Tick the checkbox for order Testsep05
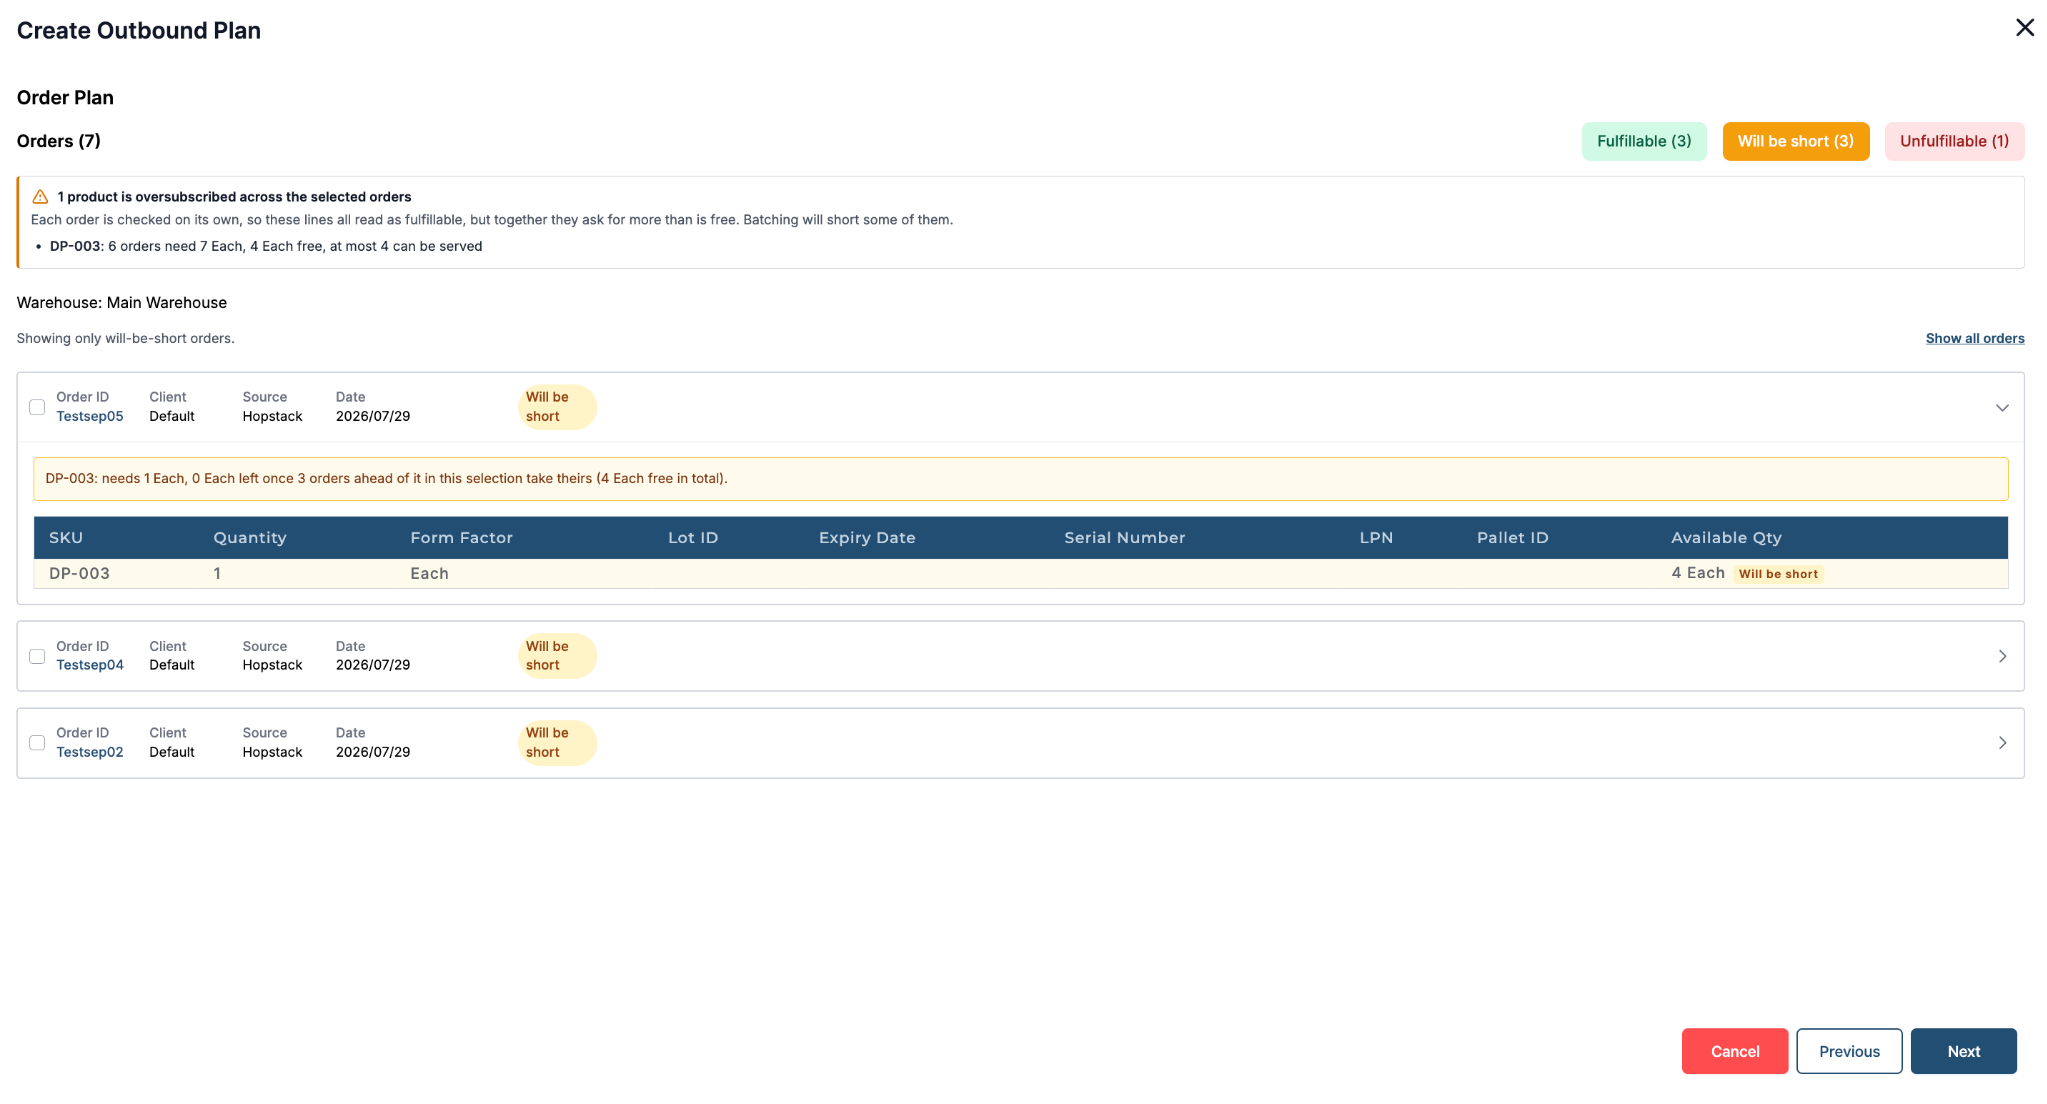The image size is (2047, 1104). click(37, 407)
